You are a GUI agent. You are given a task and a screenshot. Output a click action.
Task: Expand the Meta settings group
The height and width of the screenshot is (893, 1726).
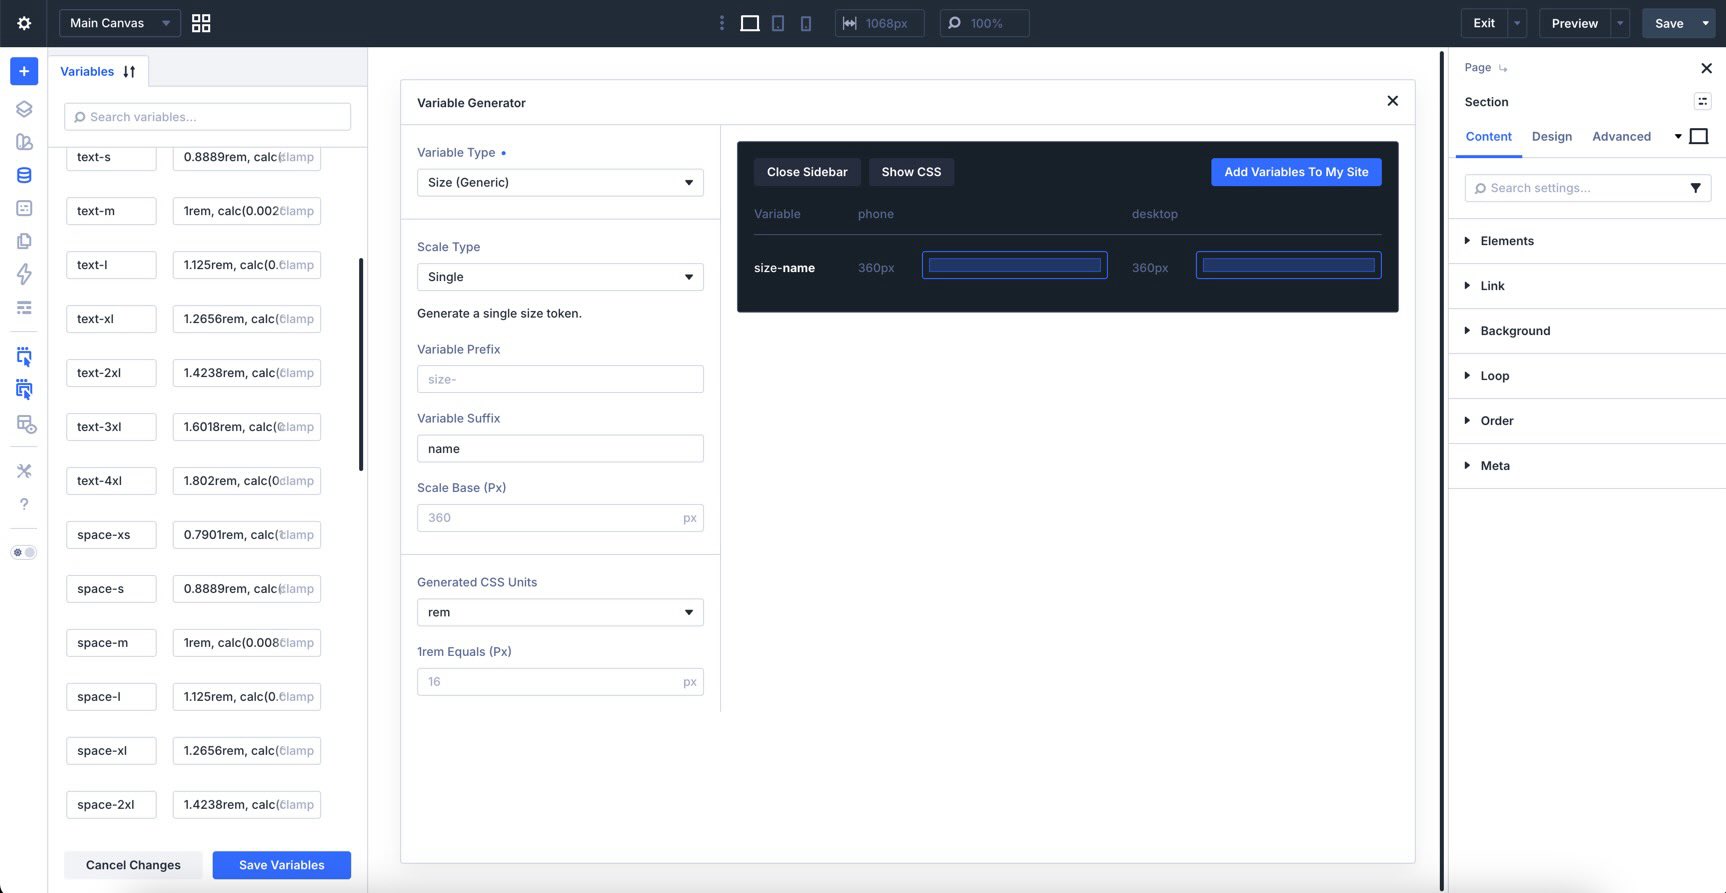click(1588, 466)
